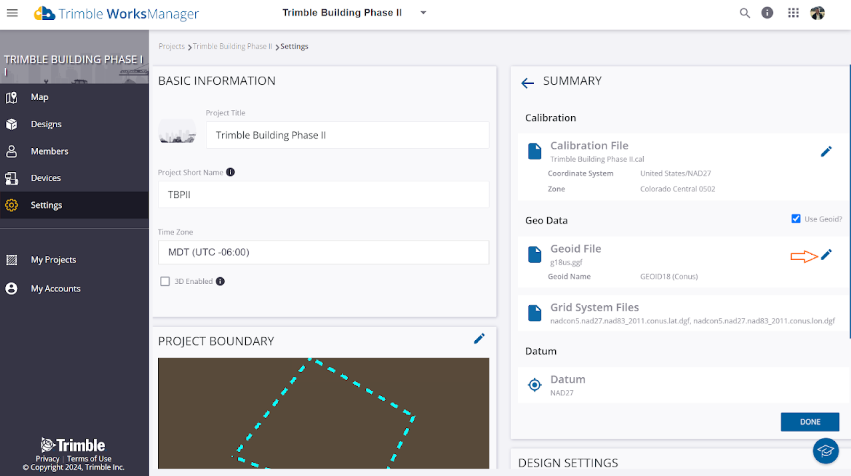
Task: Enable the 3D Enabled checkbox
Action: (165, 281)
